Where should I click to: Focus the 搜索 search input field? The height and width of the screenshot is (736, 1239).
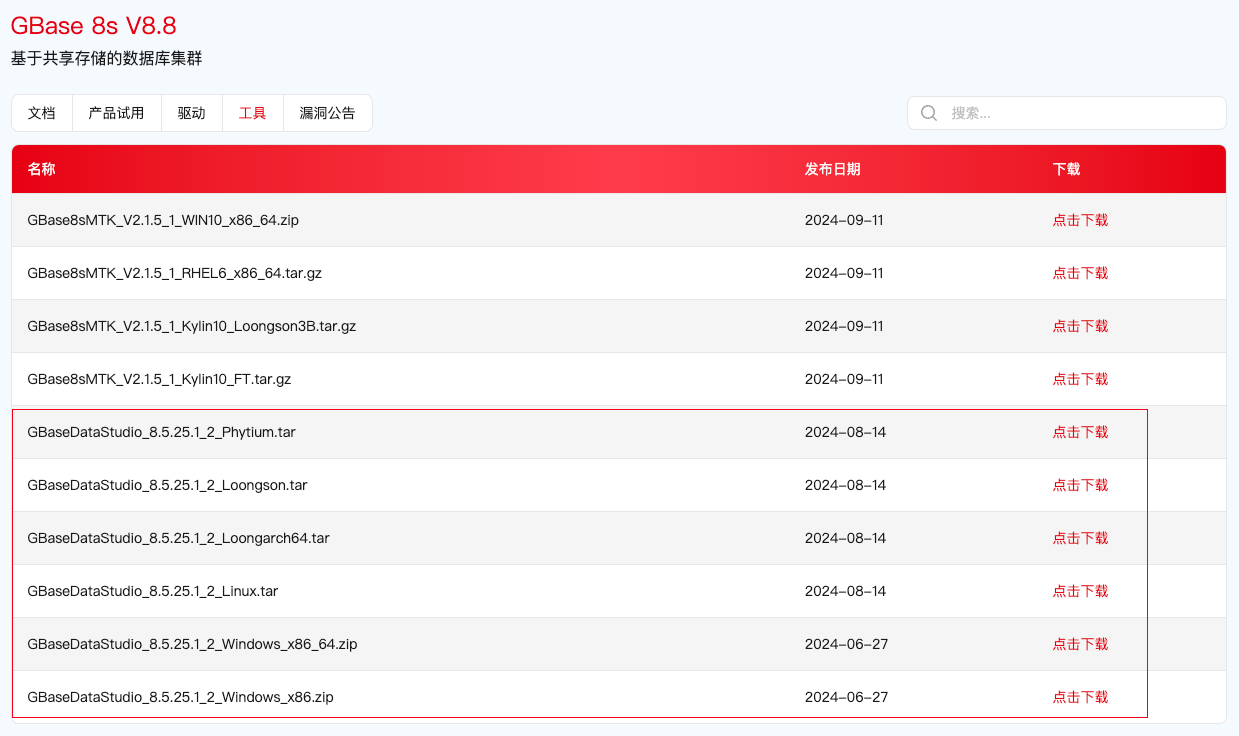point(1066,113)
